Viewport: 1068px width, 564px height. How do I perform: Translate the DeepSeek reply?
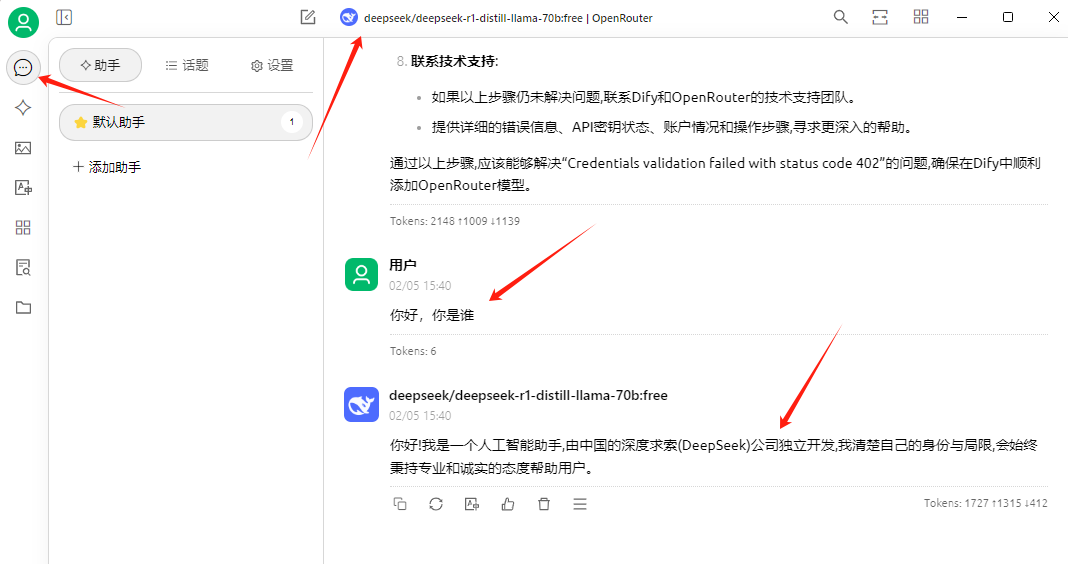472,504
